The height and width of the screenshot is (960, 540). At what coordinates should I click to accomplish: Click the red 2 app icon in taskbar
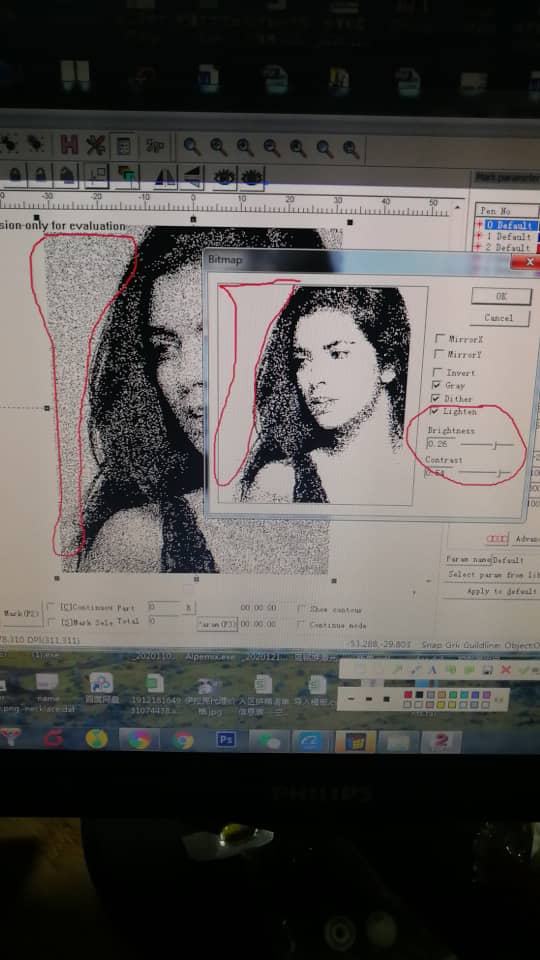[441, 742]
